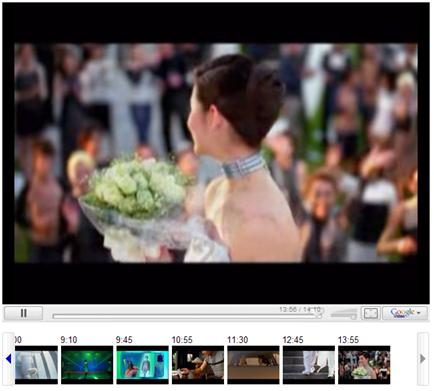Select the 13:55 bride bouquet thumbnail
This screenshot has width=434, height=391.
(x=364, y=365)
